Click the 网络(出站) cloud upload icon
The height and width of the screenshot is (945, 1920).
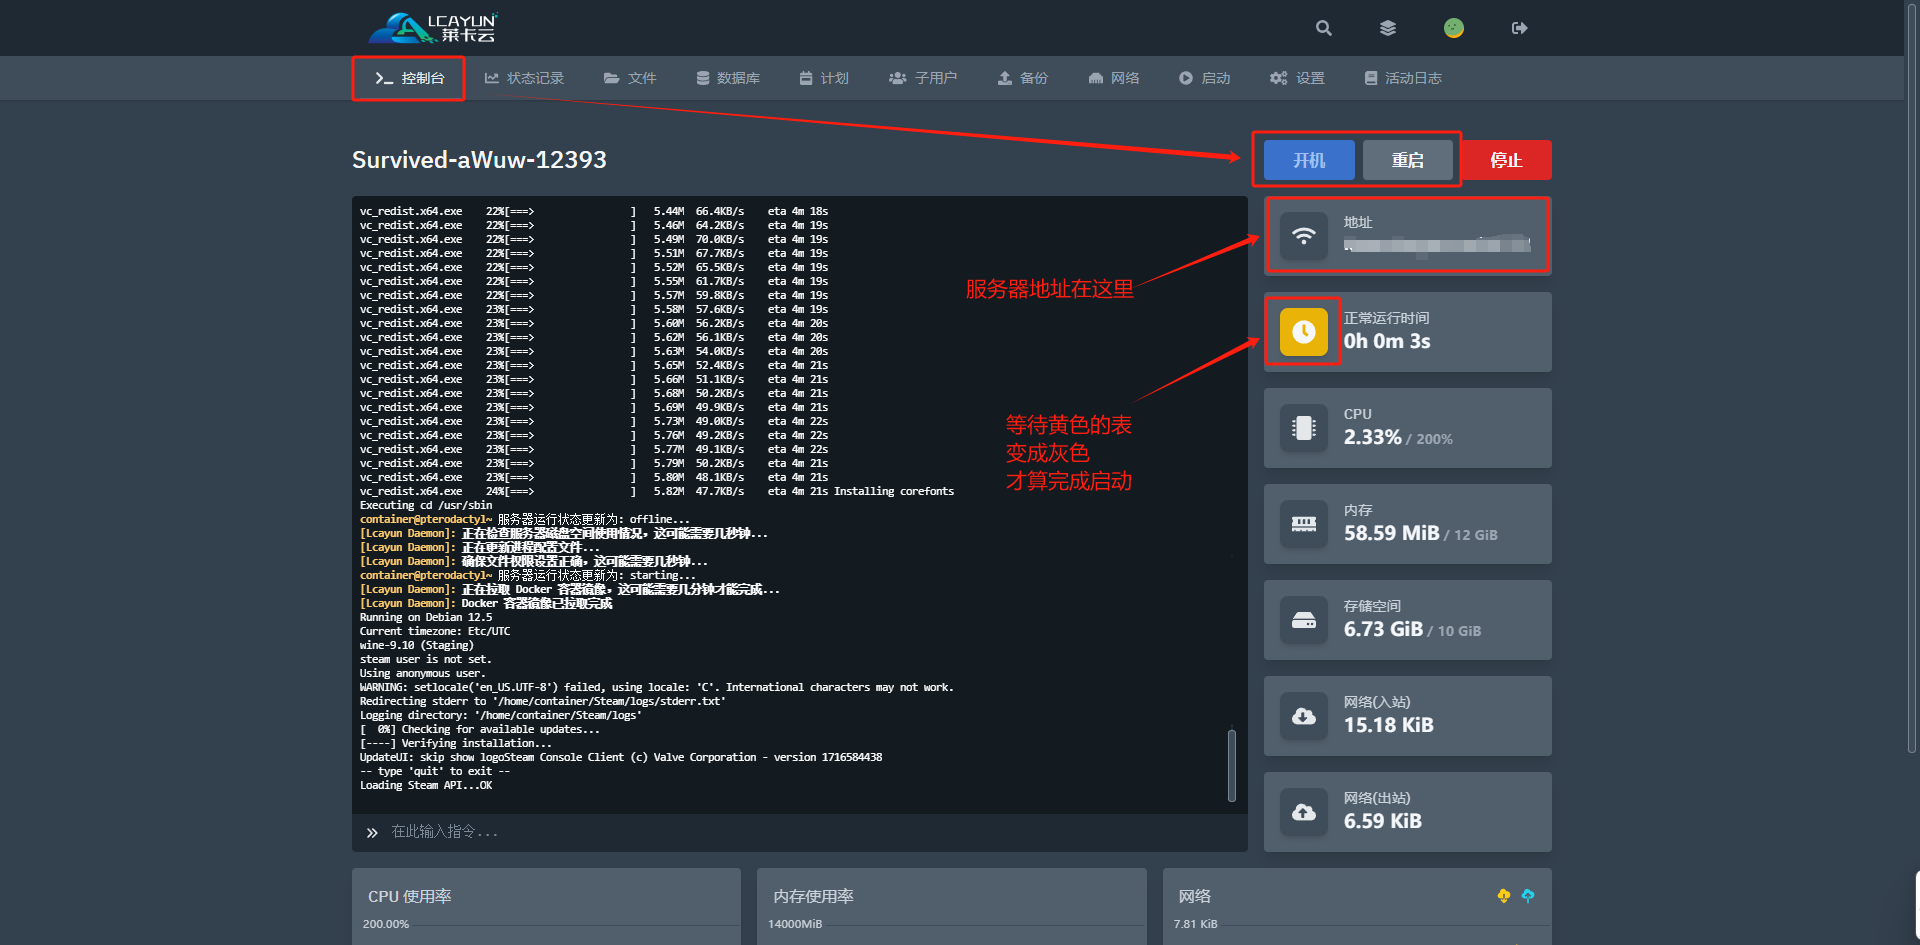pyautogui.click(x=1304, y=812)
